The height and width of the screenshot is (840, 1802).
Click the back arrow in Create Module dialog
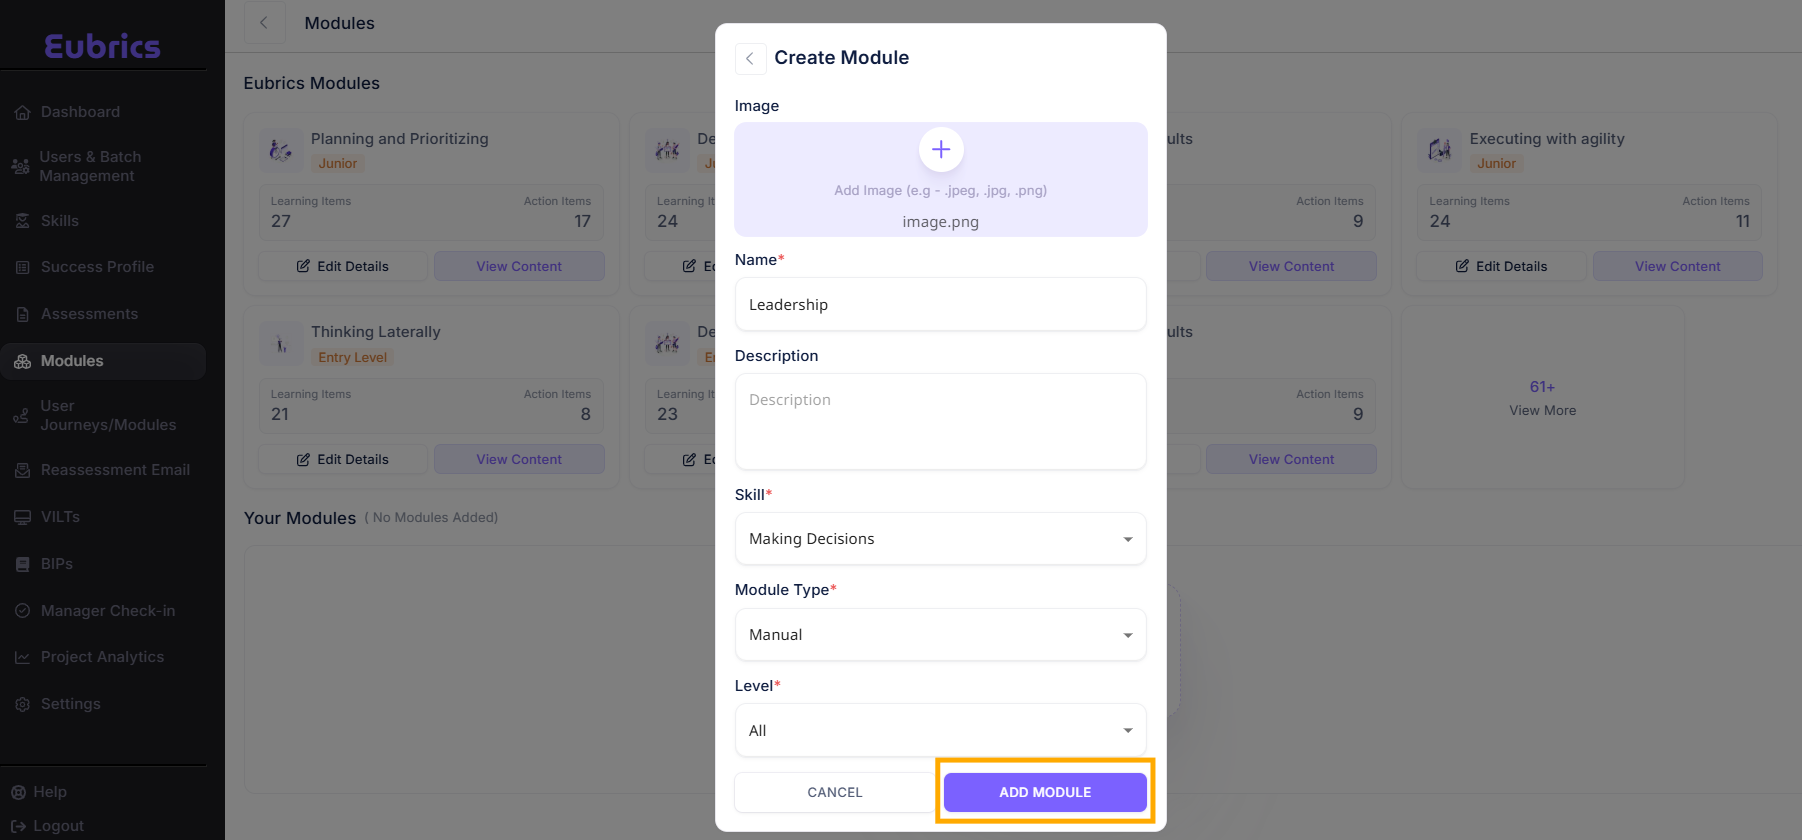click(x=750, y=58)
